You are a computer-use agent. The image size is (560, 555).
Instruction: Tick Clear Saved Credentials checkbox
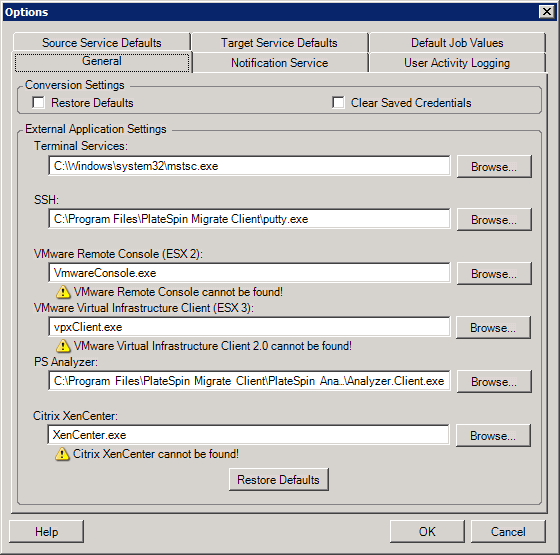[338, 102]
